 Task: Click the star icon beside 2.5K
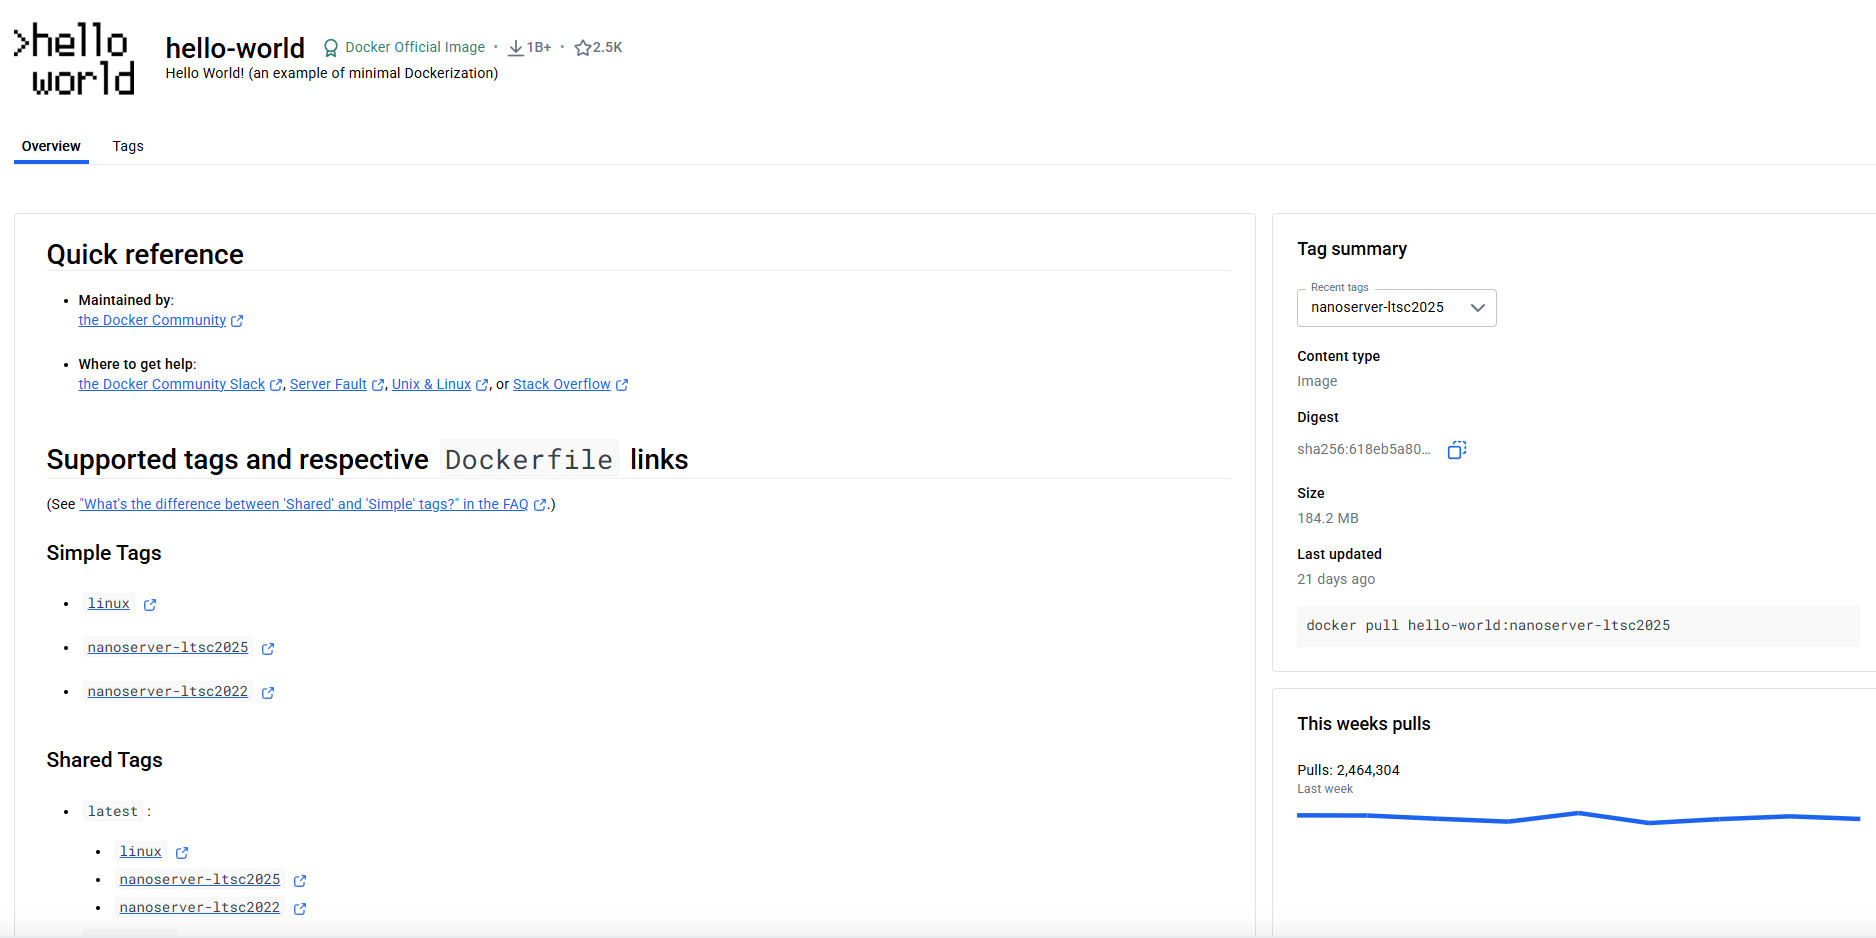[583, 48]
